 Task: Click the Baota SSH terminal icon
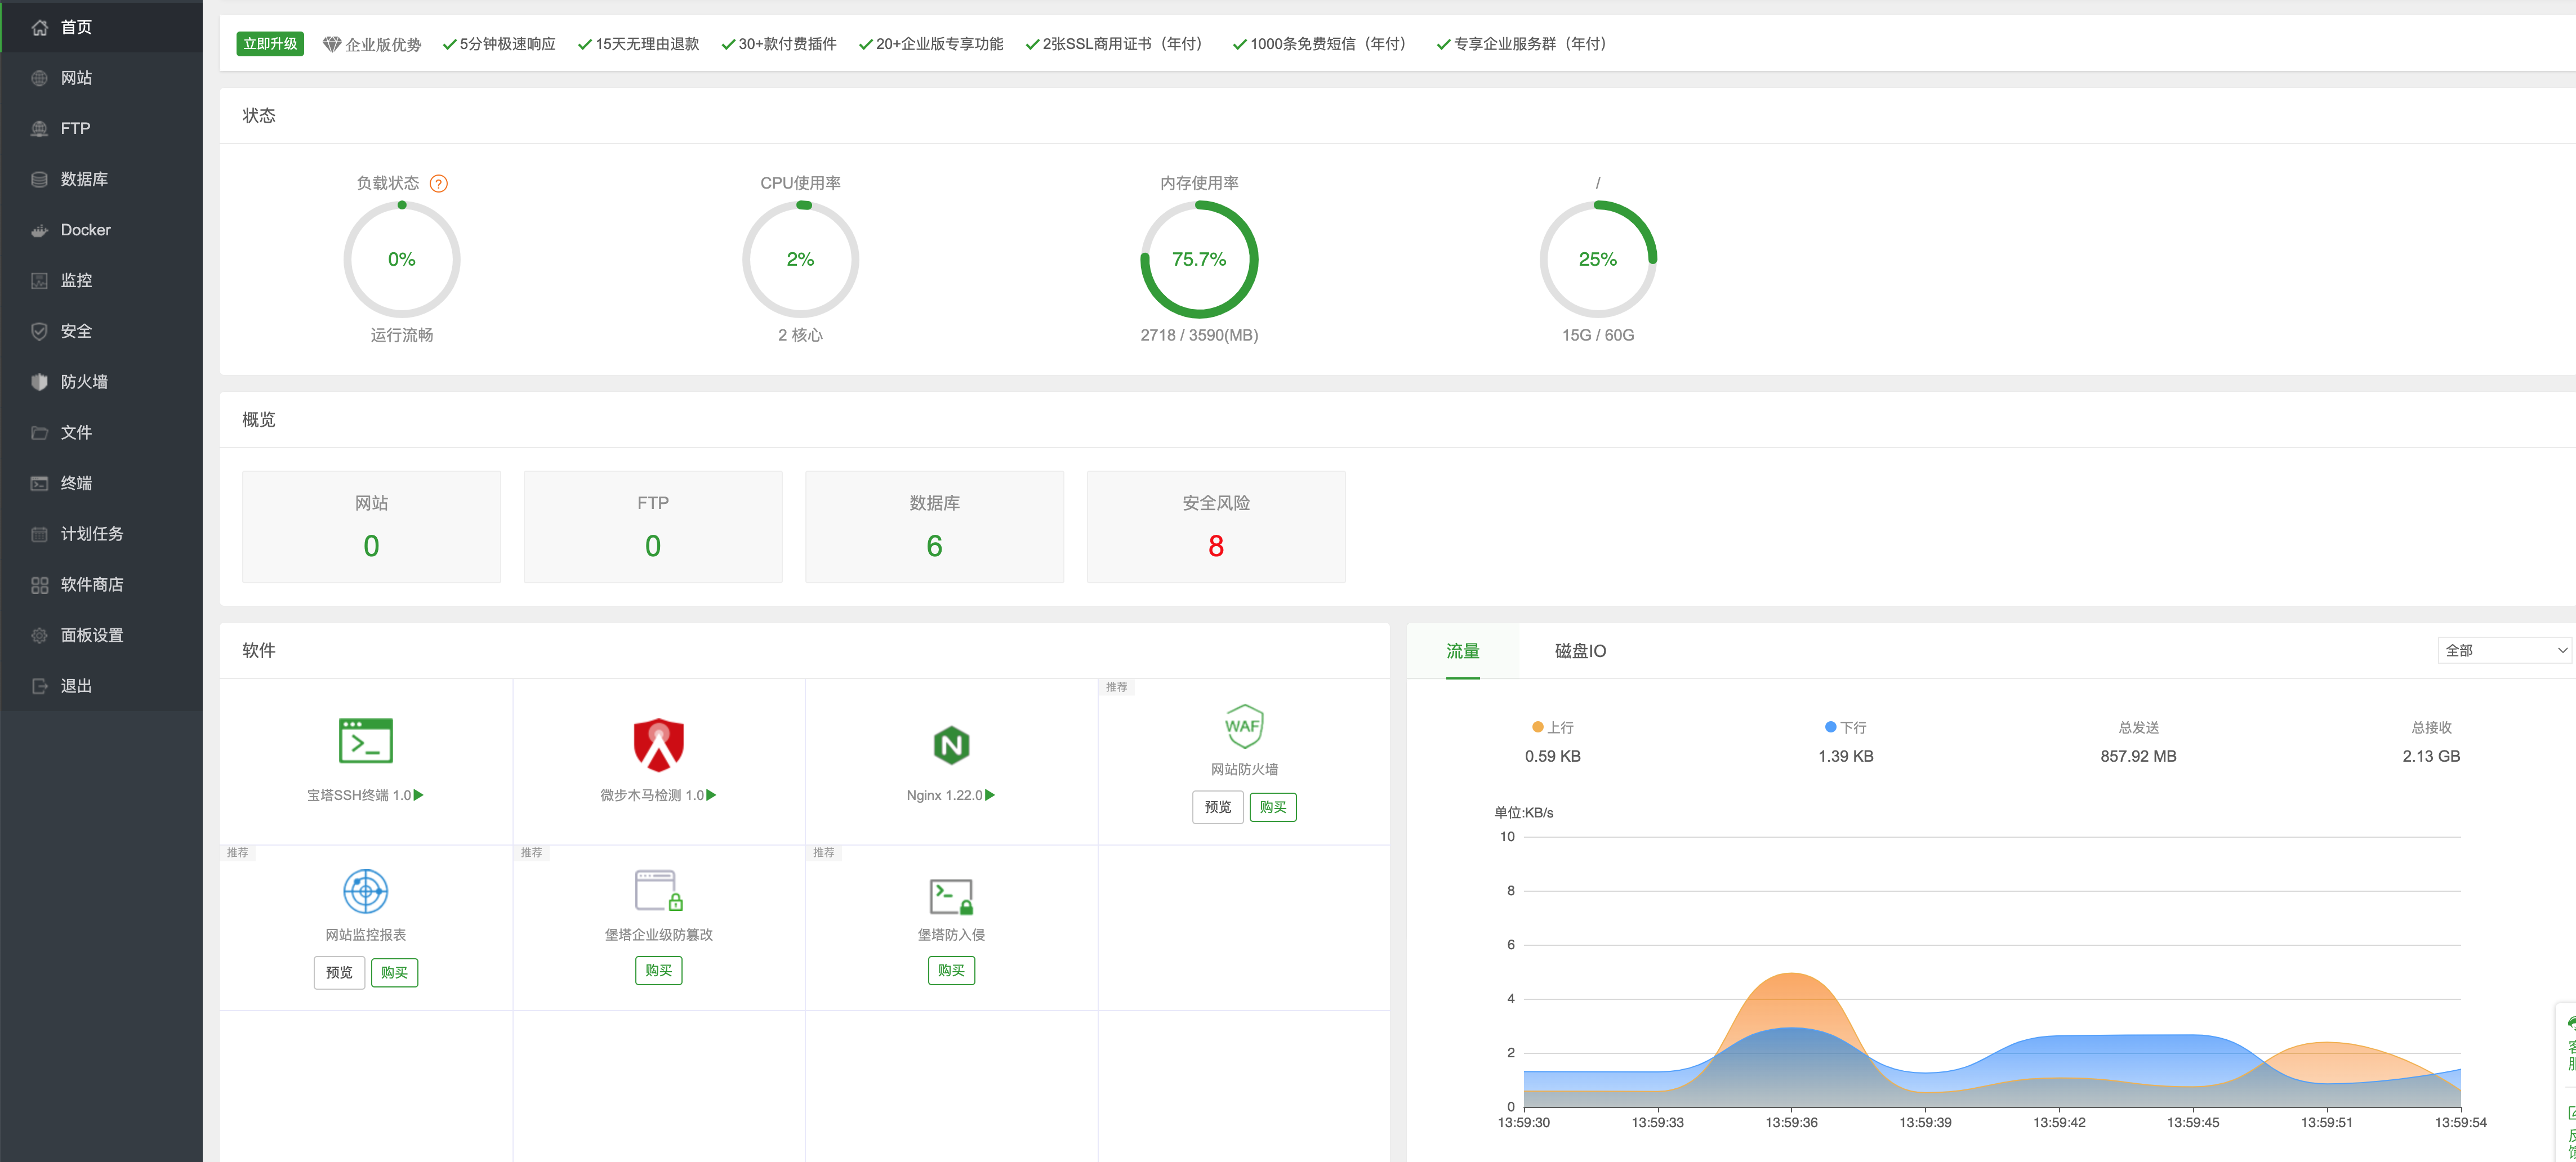[x=365, y=741]
